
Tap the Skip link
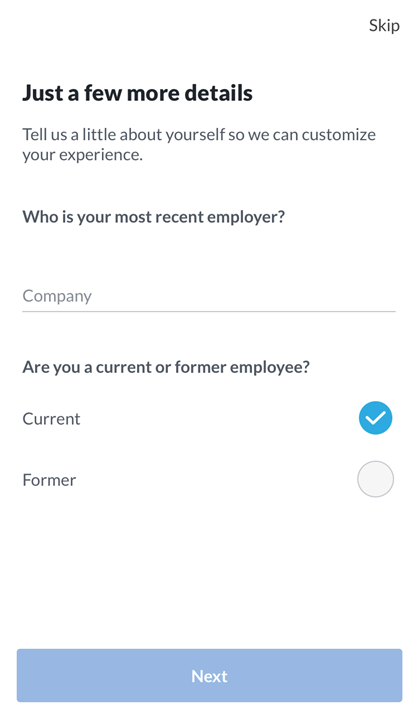click(384, 26)
